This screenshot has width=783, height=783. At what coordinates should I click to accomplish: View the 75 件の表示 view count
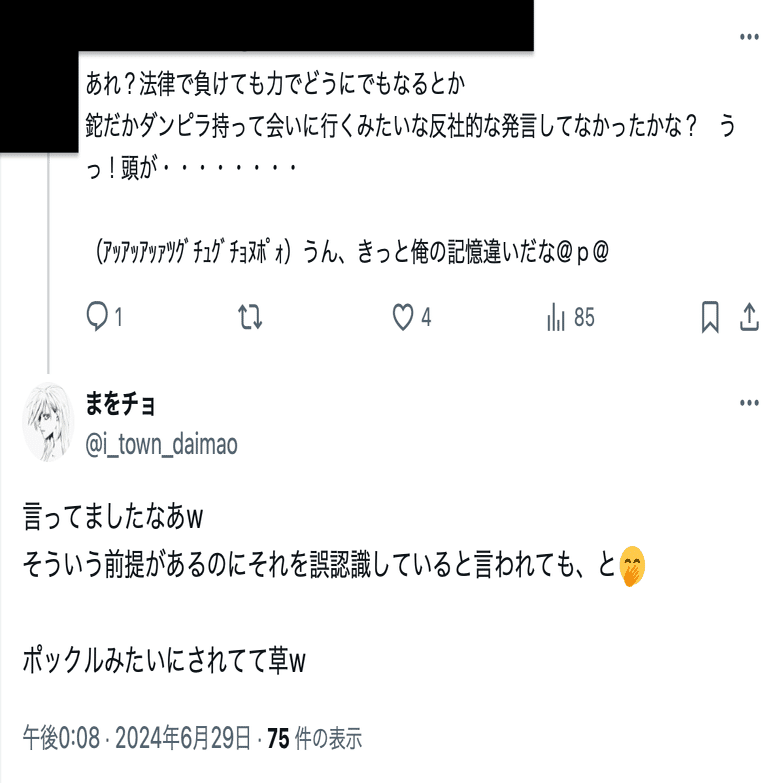click(x=315, y=738)
